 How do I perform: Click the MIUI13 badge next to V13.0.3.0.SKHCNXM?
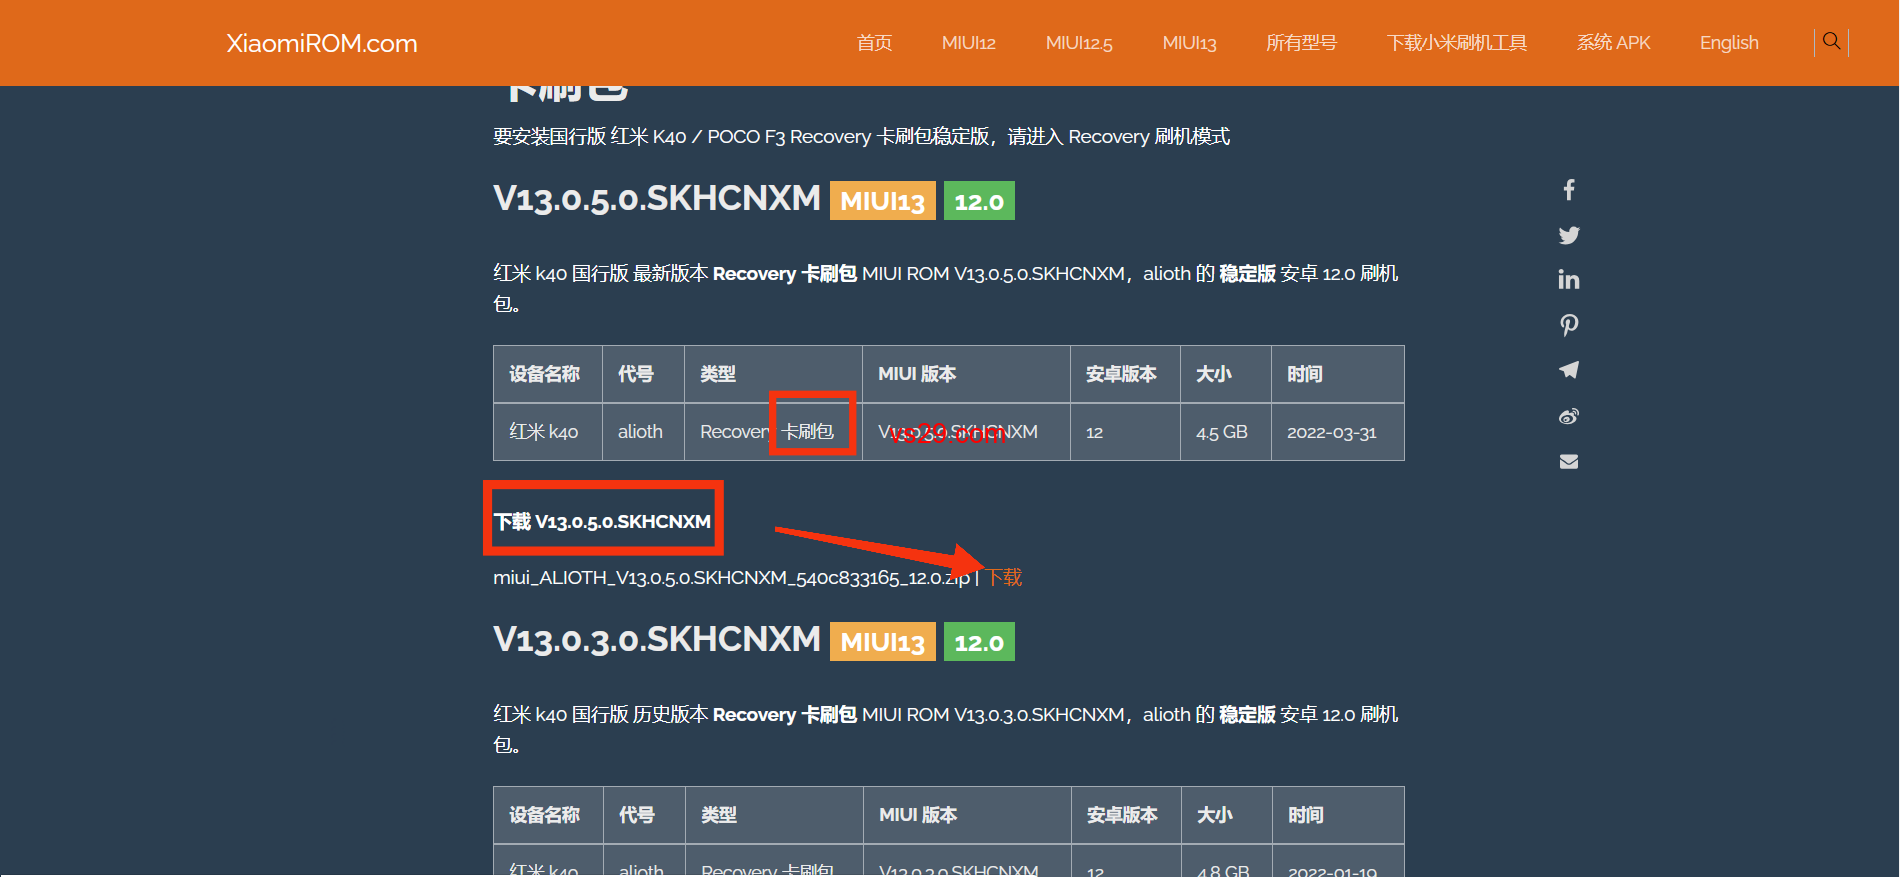pyautogui.click(x=883, y=642)
